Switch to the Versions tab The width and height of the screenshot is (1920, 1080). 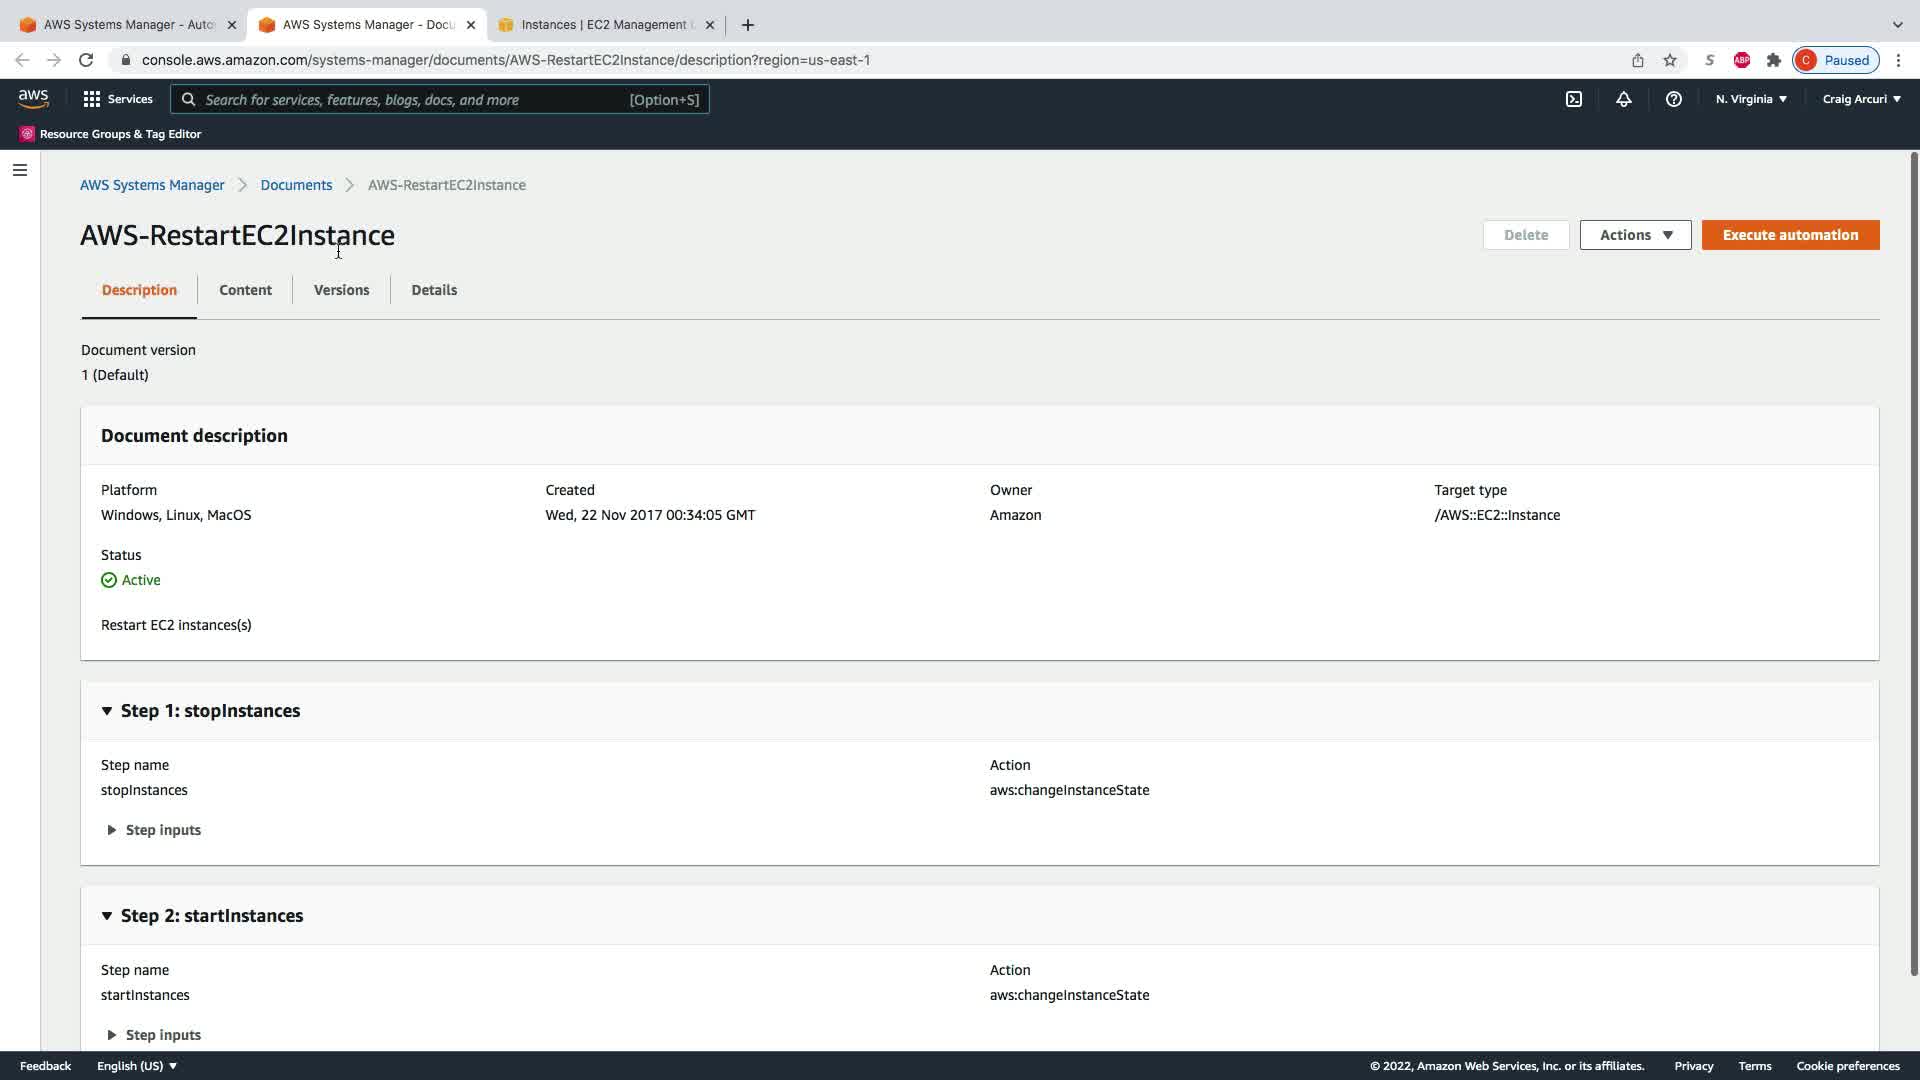pyautogui.click(x=341, y=290)
